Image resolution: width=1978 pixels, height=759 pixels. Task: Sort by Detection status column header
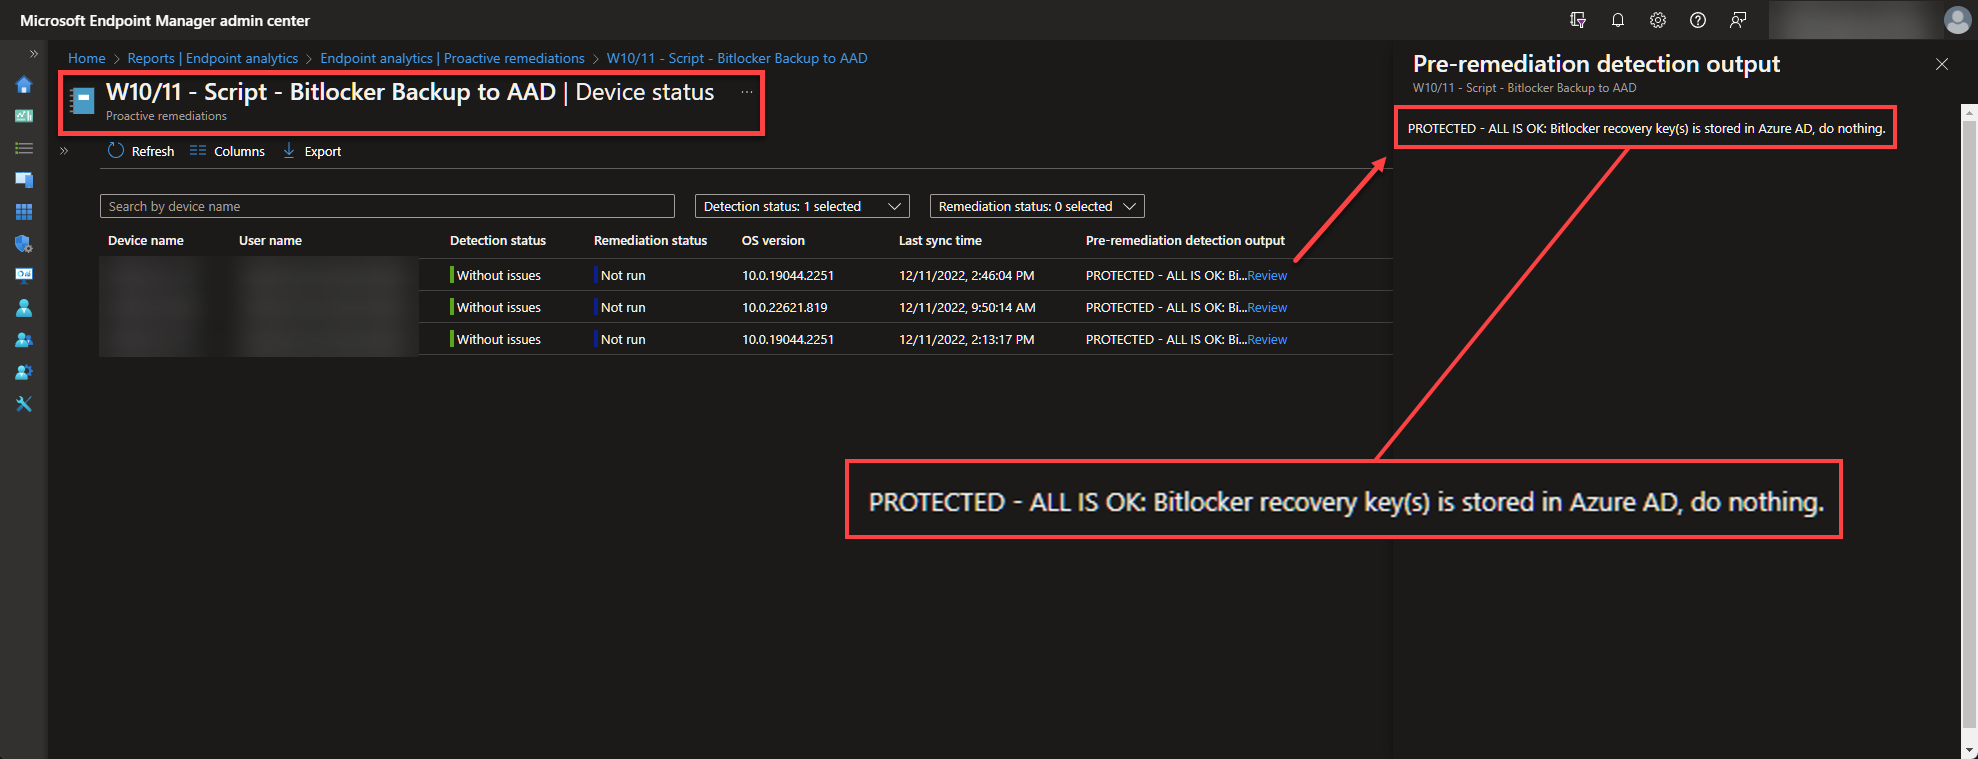tap(498, 240)
